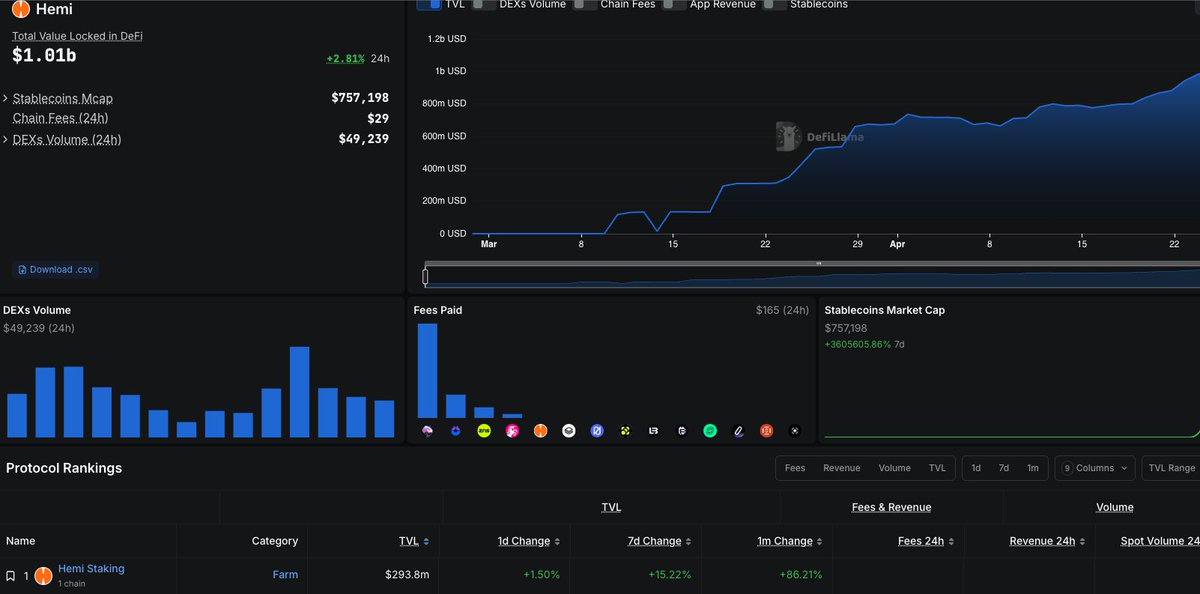Screen dimensions: 1200x594
Task: Click the pink horse protocol icon under Fees Paid
Action: (512, 430)
